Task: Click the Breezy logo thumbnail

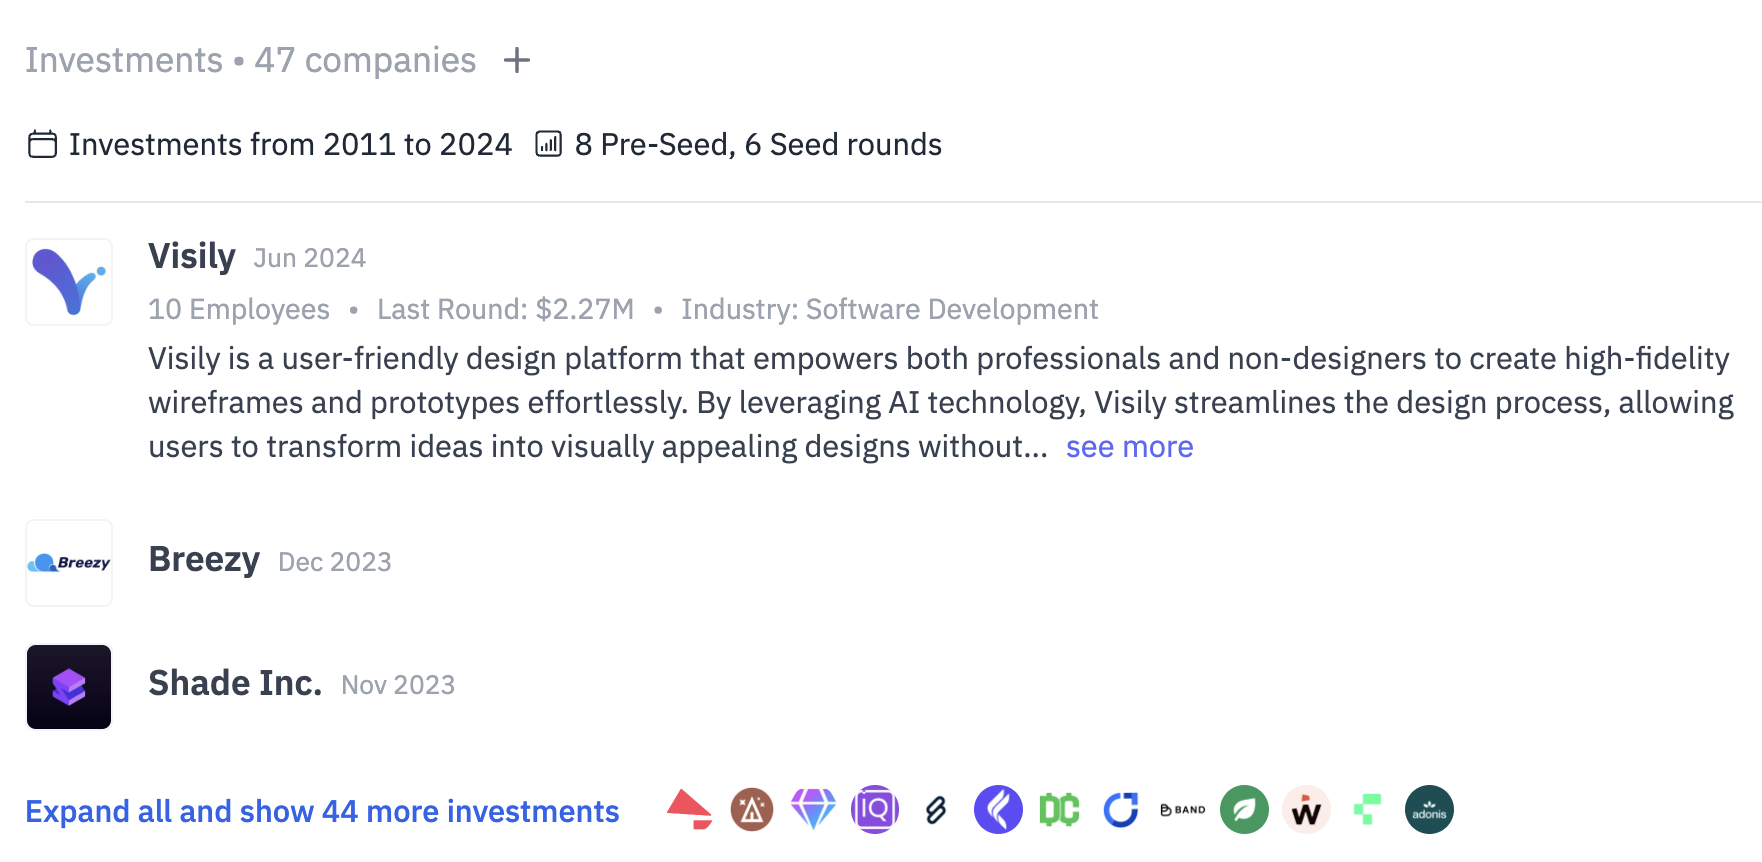Action: click(x=69, y=563)
